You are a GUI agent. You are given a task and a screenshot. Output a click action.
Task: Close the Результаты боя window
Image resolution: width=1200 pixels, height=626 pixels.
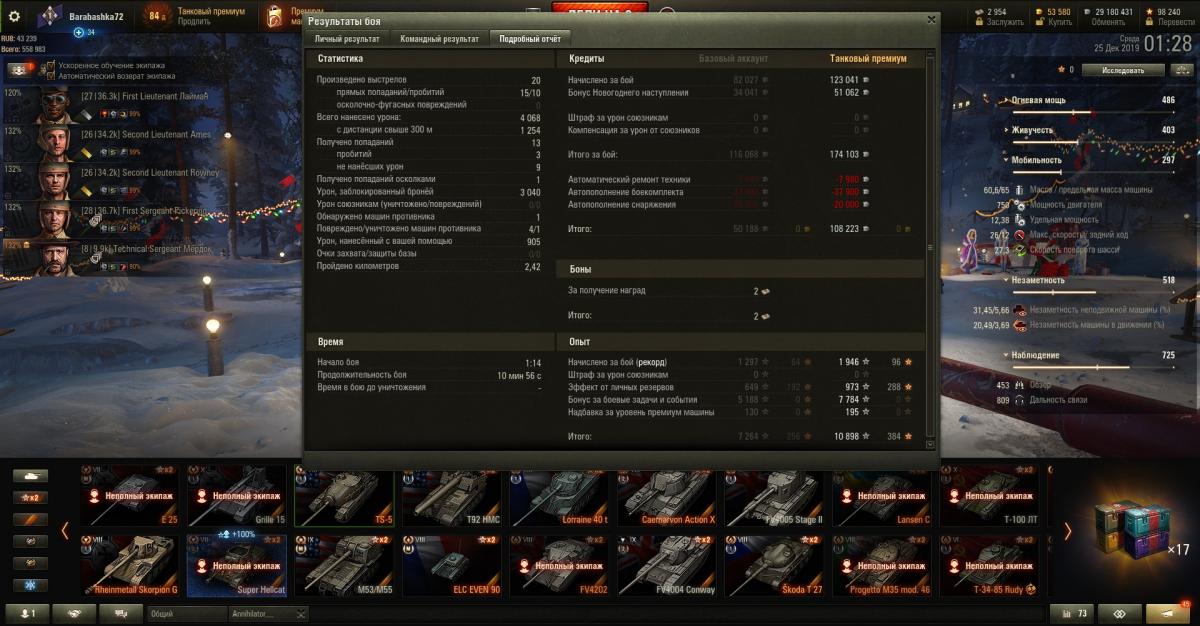pos(930,20)
